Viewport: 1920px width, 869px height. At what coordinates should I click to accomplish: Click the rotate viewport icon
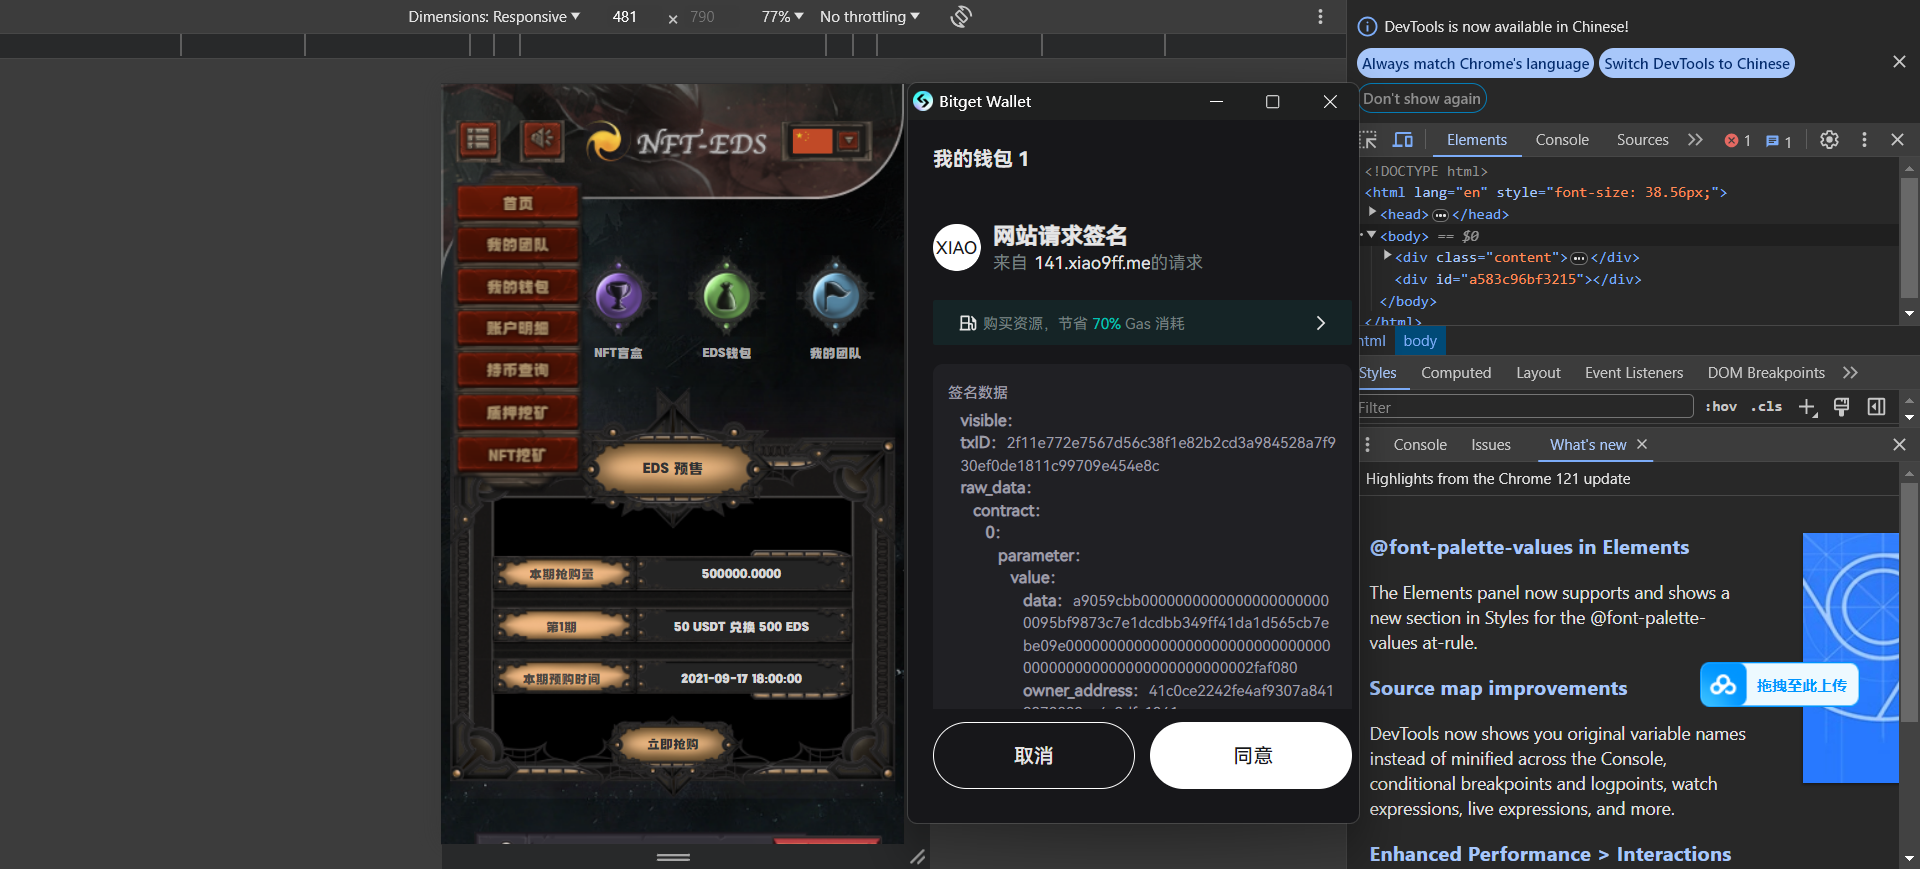tap(961, 17)
